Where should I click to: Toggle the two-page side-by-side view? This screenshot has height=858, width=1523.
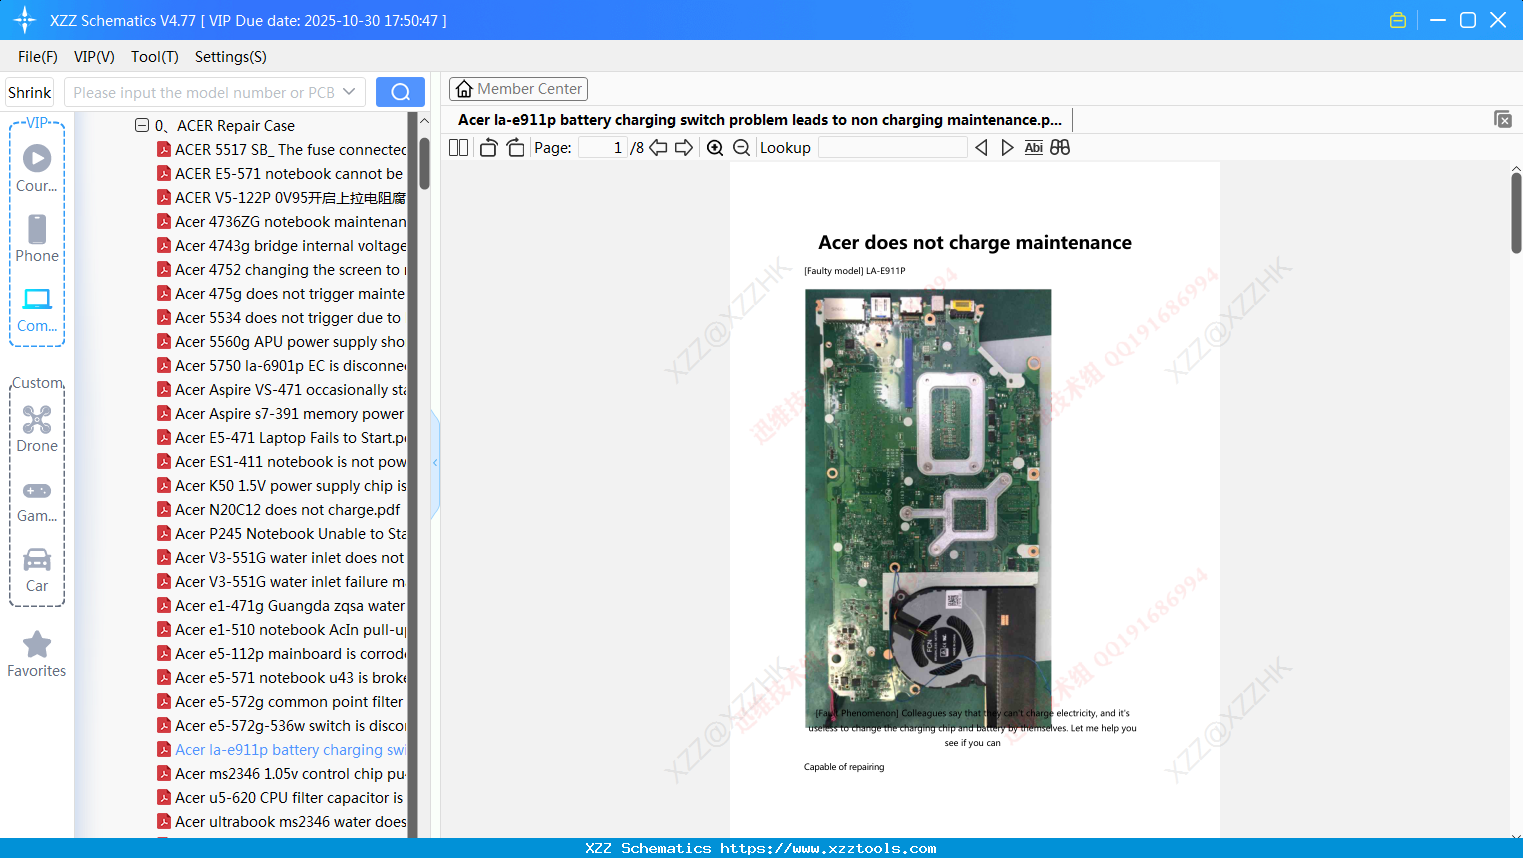pyautogui.click(x=458, y=147)
